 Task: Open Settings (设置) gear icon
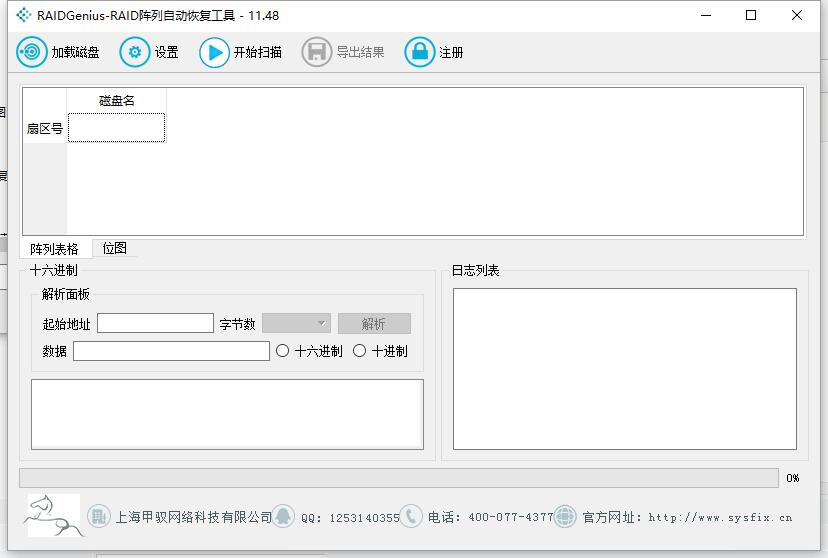coord(134,52)
